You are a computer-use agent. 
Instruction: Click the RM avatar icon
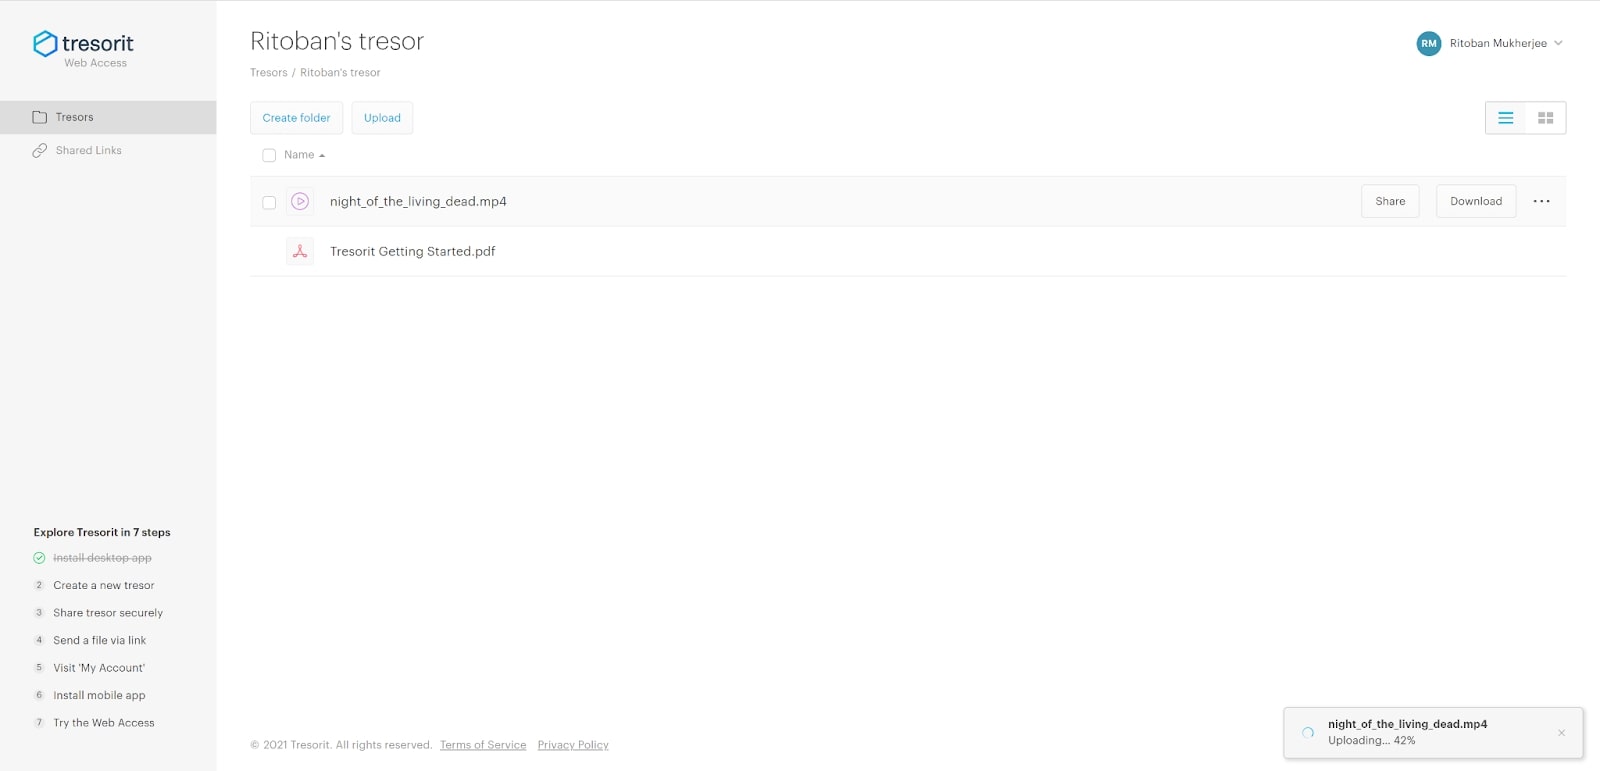1428,43
